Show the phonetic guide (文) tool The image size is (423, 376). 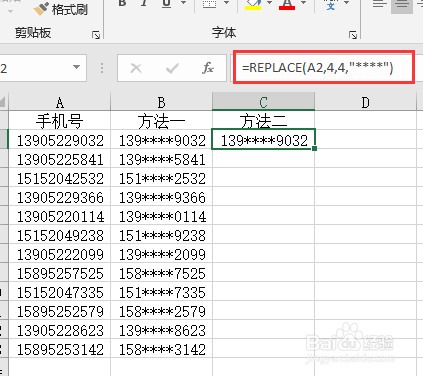click(331, 4)
